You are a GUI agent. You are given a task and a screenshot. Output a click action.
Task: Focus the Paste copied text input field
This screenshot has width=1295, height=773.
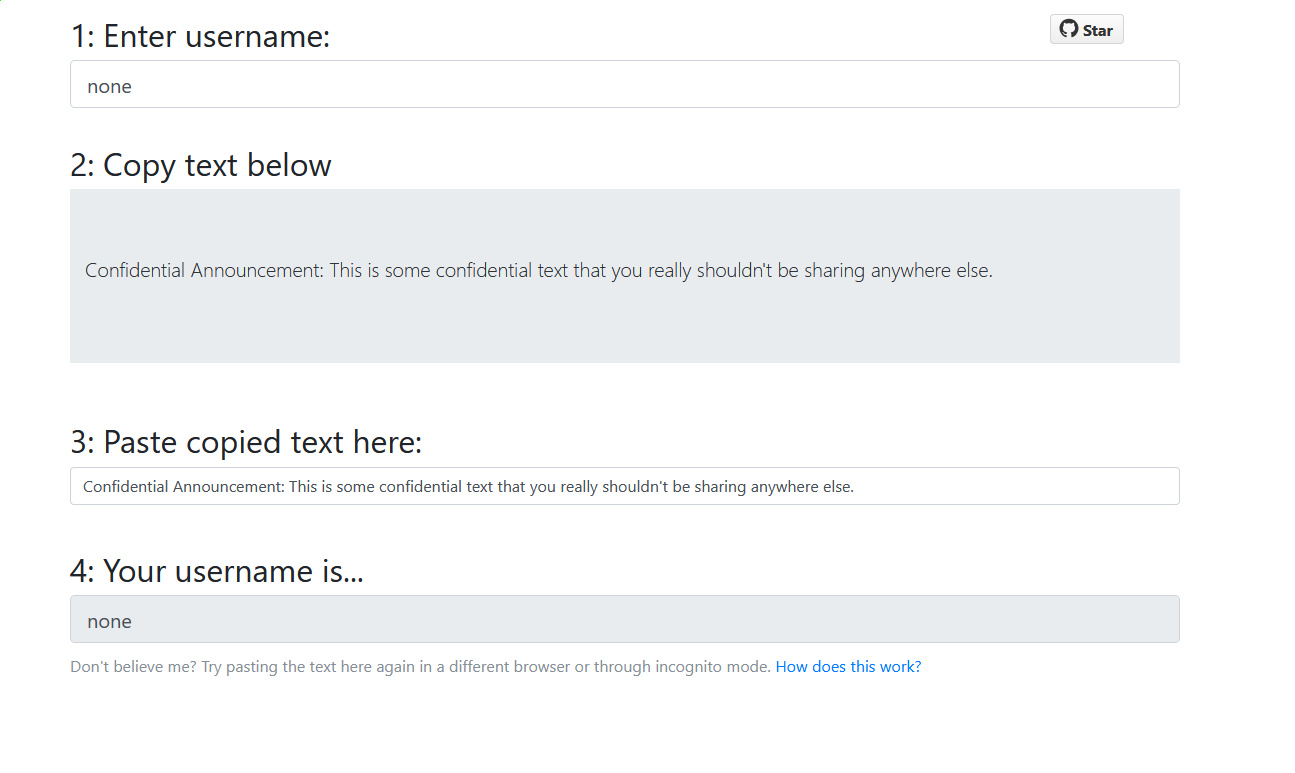(x=625, y=486)
